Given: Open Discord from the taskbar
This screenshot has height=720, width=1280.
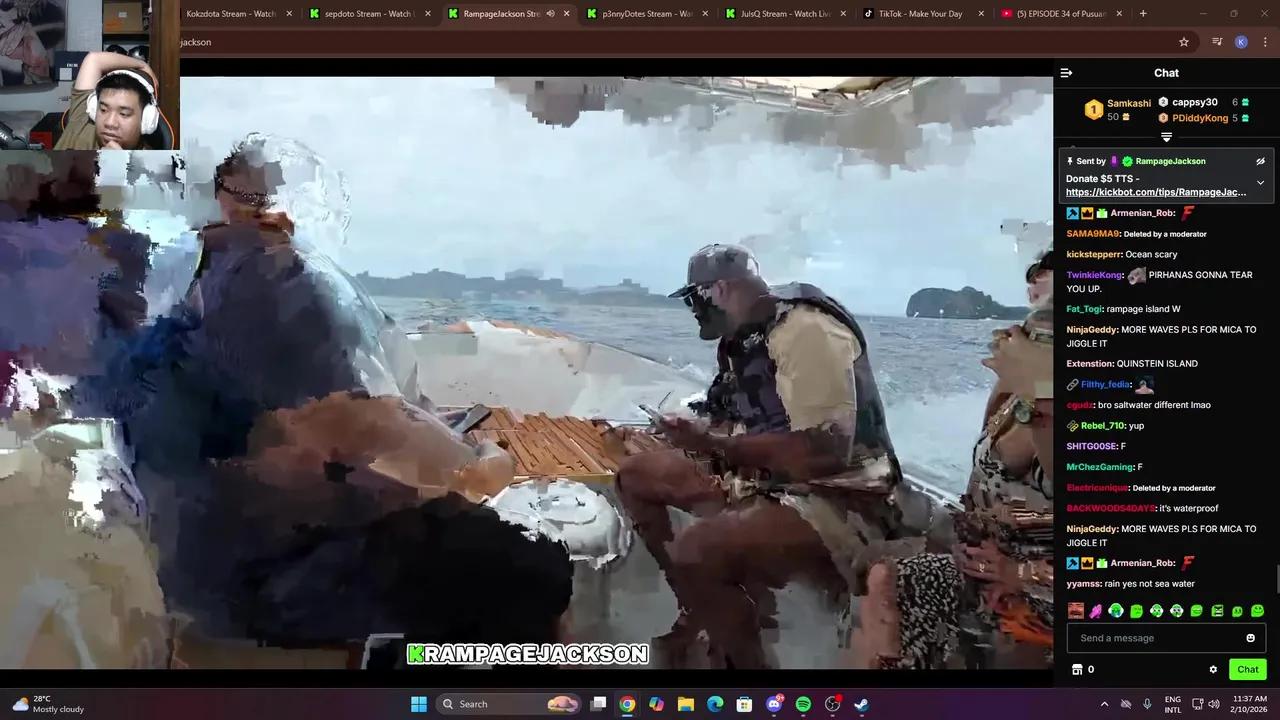Looking at the screenshot, I should pos(774,704).
